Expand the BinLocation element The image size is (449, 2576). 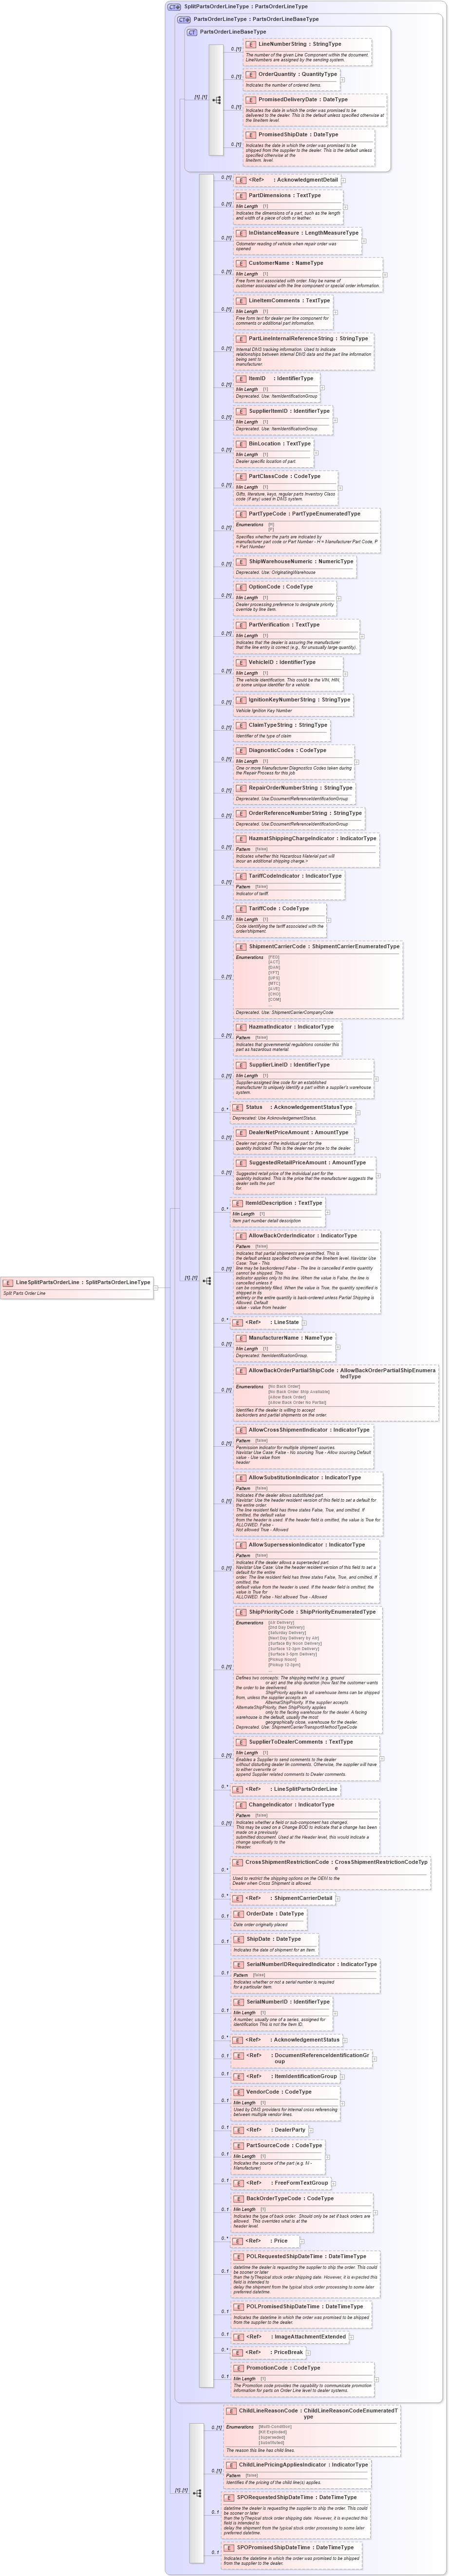click(x=317, y=452)
